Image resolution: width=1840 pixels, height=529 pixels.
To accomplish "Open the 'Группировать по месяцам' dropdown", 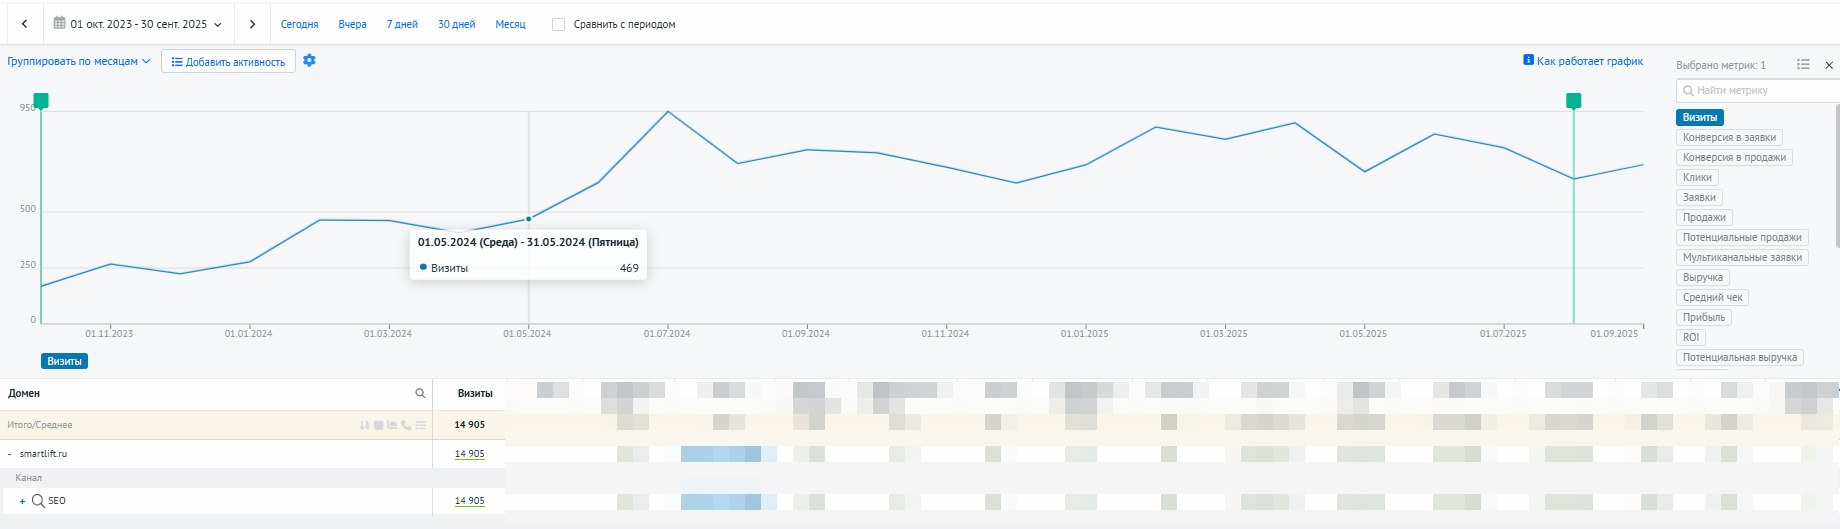I will (x=78, y=61).
